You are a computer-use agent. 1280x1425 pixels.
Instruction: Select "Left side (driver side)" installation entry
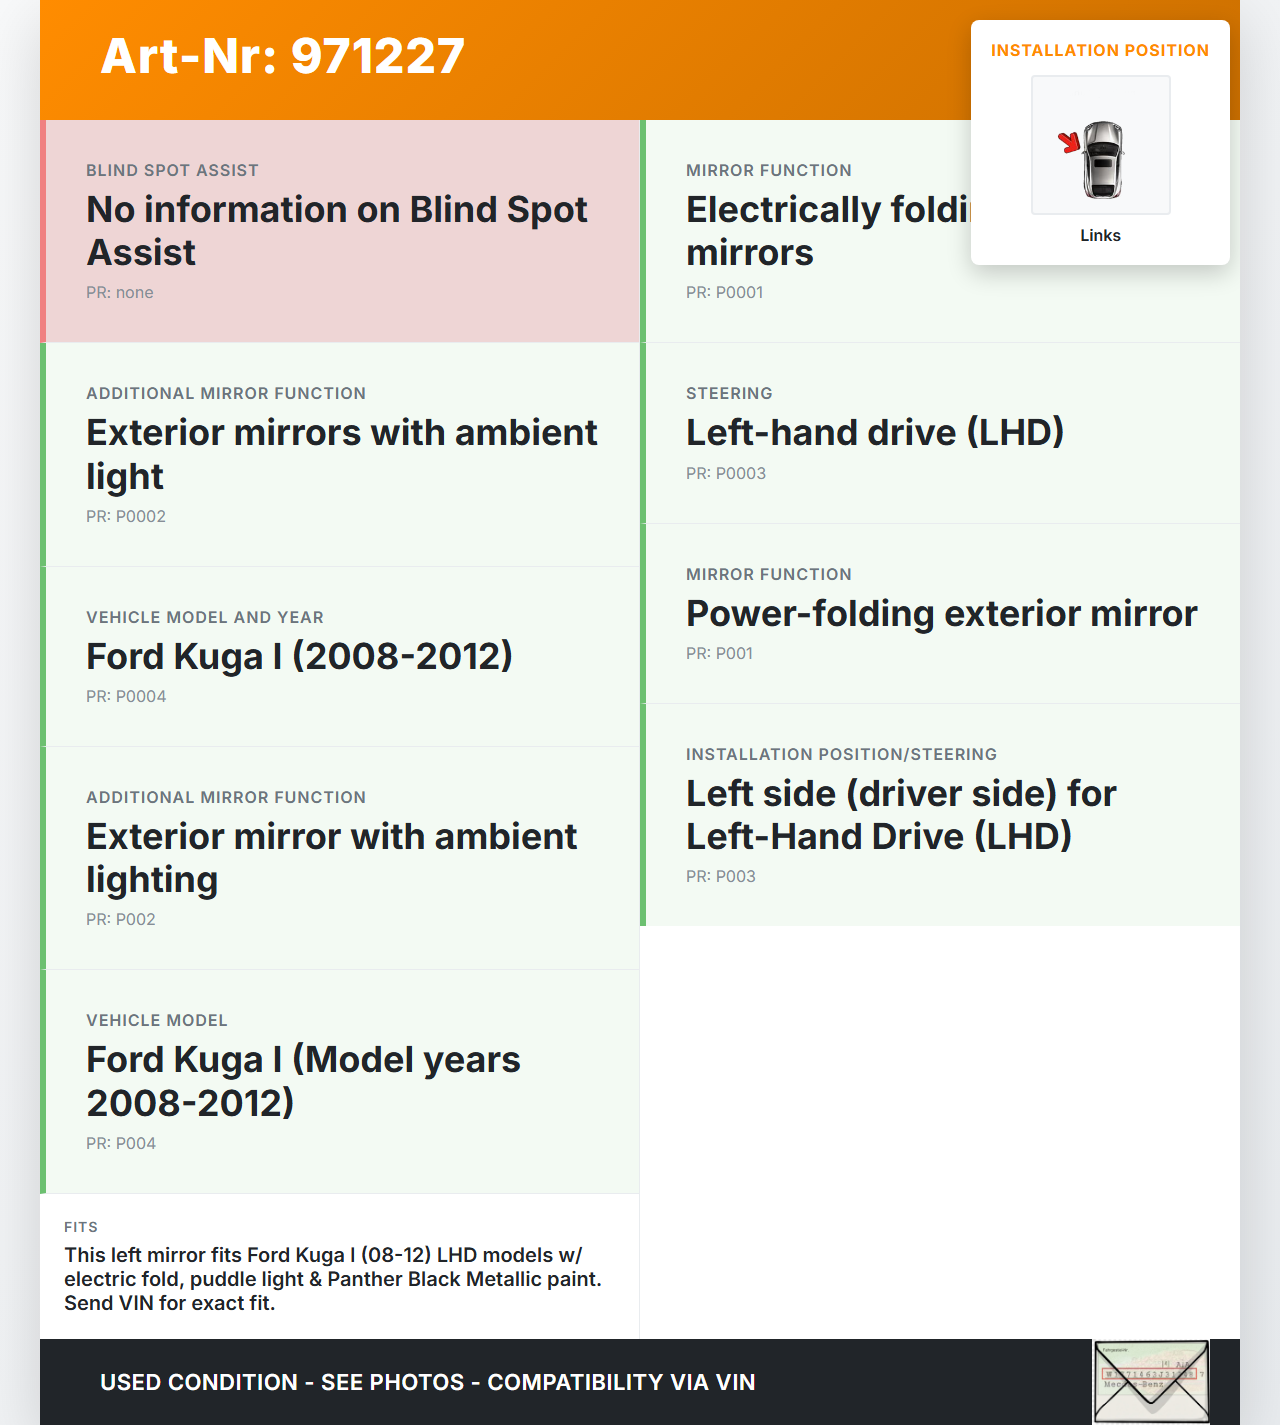tap(901, 815)
